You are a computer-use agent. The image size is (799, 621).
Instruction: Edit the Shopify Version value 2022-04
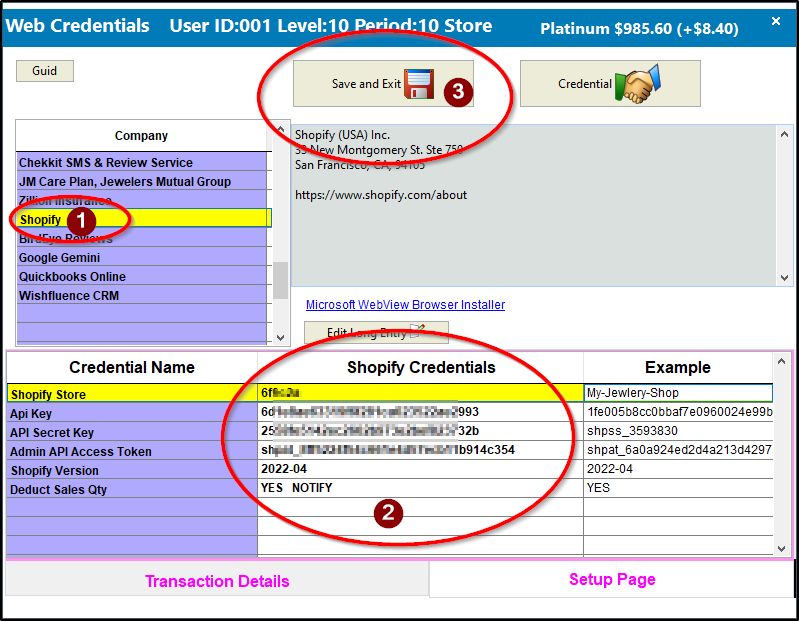point(420,469)
